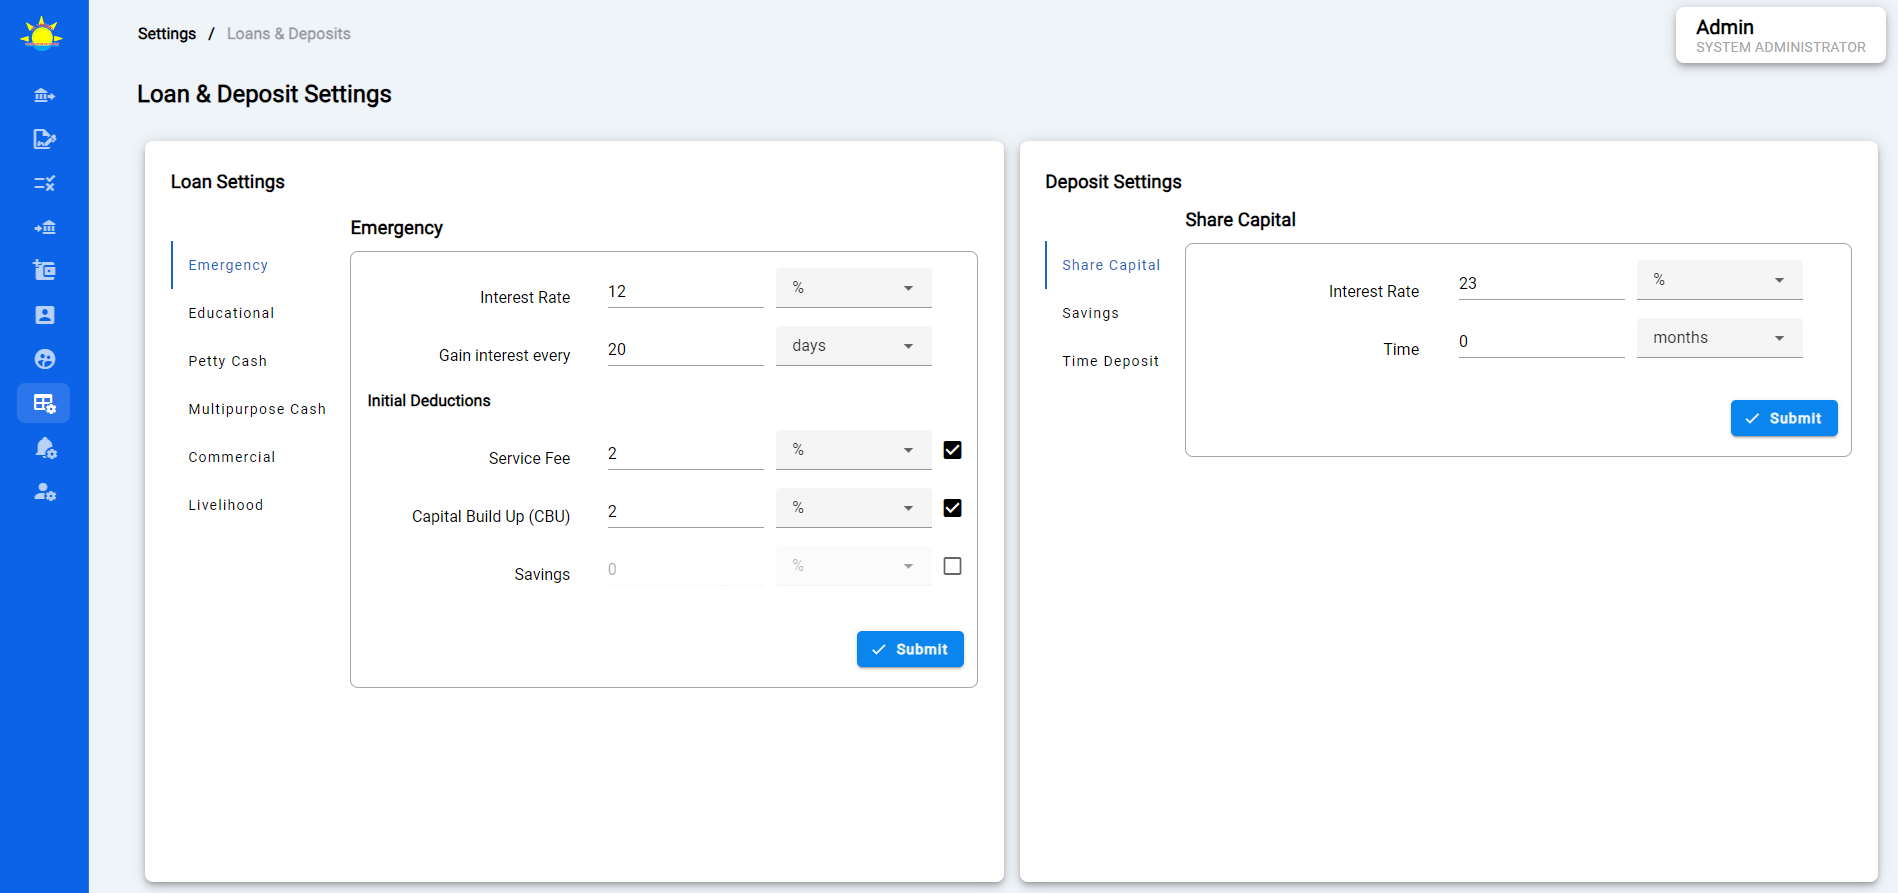Open the document signing pen icon
This screenshot has height=893, width=1898.
click(x=44, y=139)
